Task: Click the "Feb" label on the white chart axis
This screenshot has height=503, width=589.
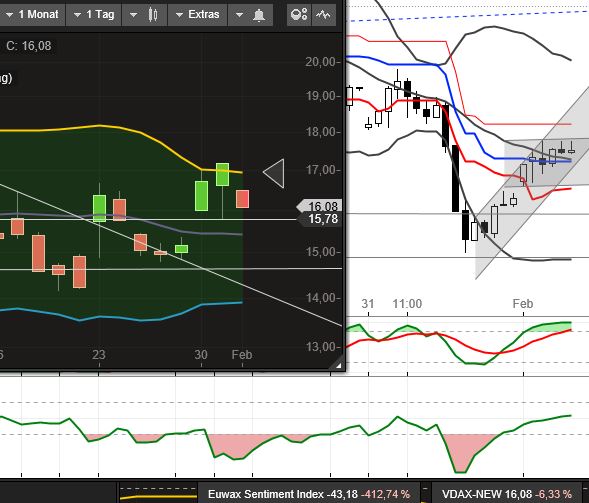Action: (x=523, y=304)
